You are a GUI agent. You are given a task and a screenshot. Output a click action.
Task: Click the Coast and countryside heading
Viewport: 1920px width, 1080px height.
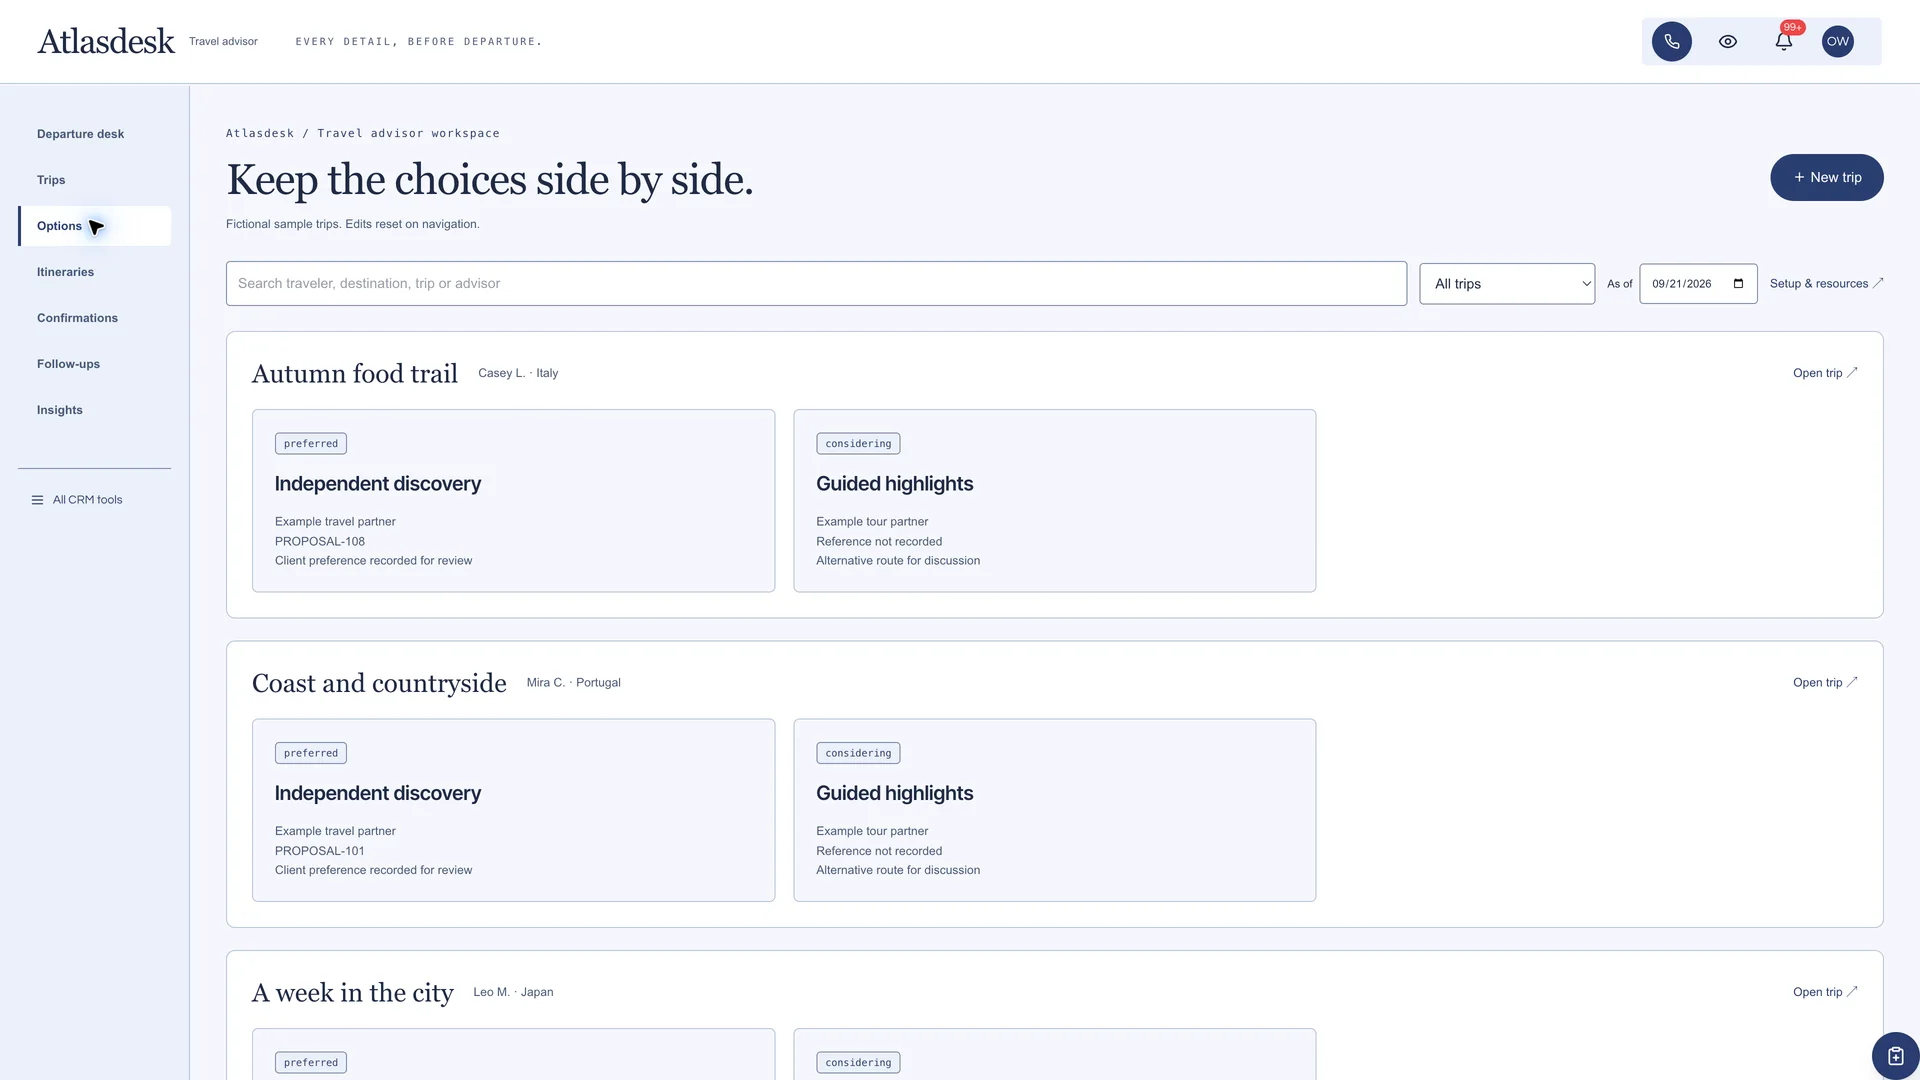379,683
